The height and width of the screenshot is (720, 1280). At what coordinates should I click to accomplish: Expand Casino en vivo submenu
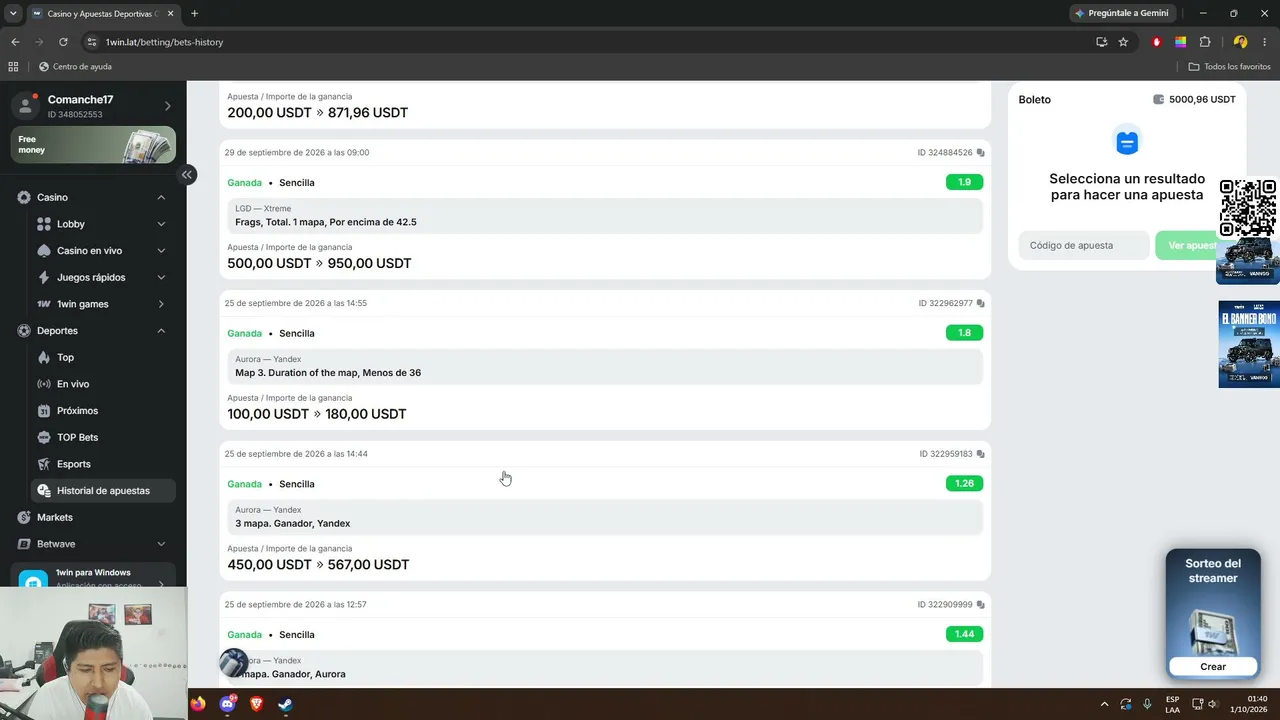tap(161, 251)
